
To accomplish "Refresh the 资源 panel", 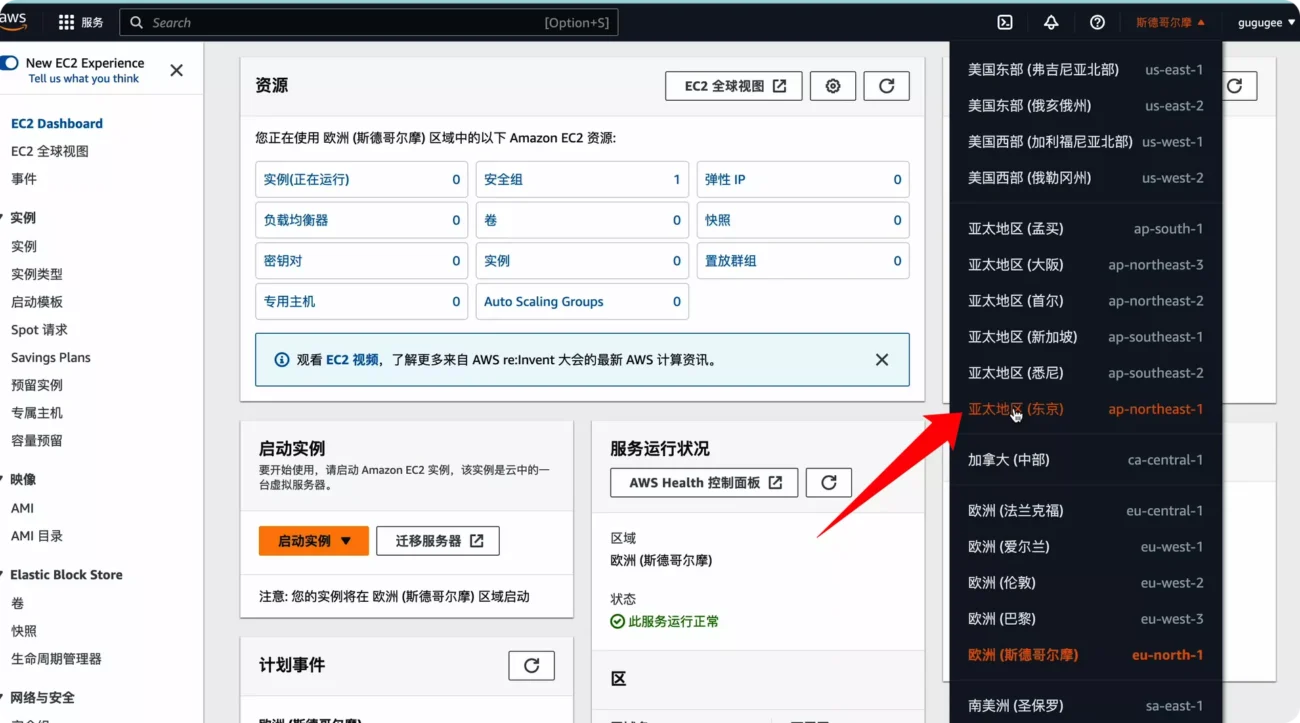I will point(886,85).
